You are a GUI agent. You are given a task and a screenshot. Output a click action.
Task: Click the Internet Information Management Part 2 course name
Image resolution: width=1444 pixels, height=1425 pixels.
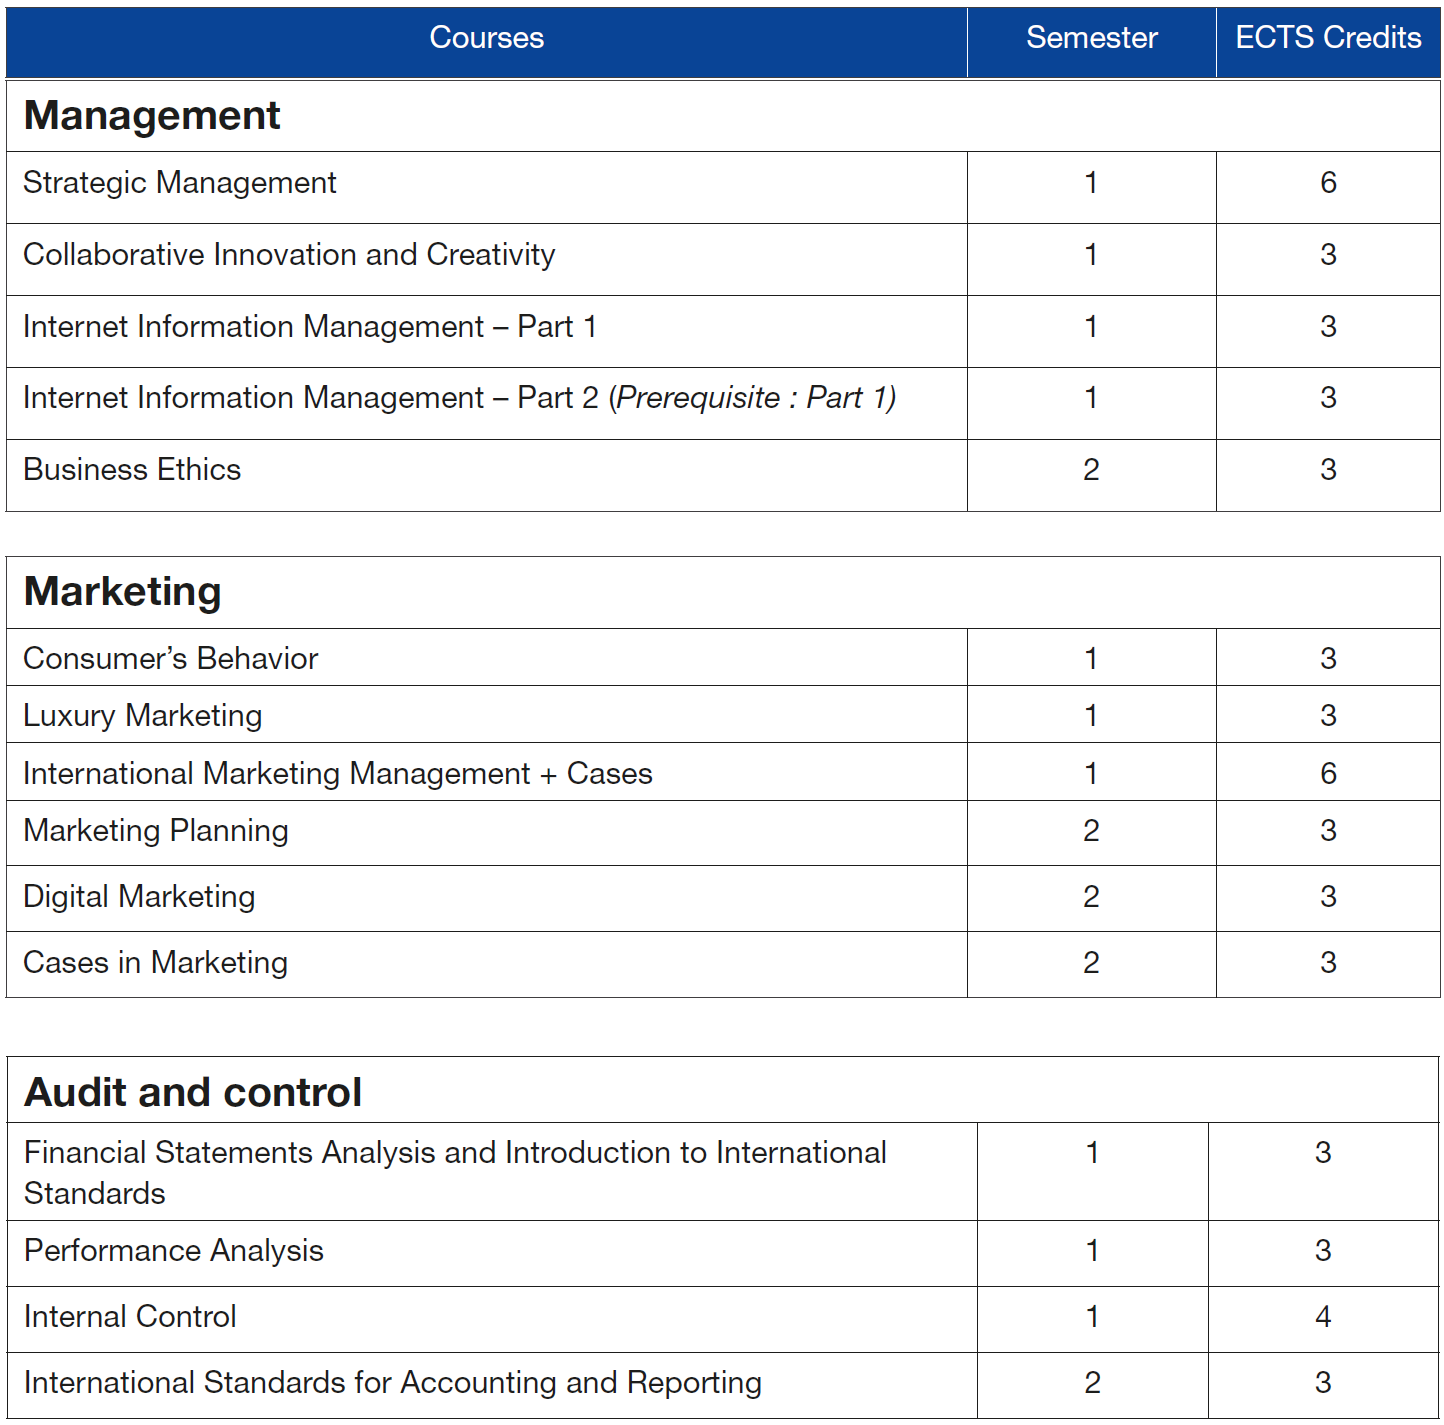pyautogui.click(x=460, y=398)
